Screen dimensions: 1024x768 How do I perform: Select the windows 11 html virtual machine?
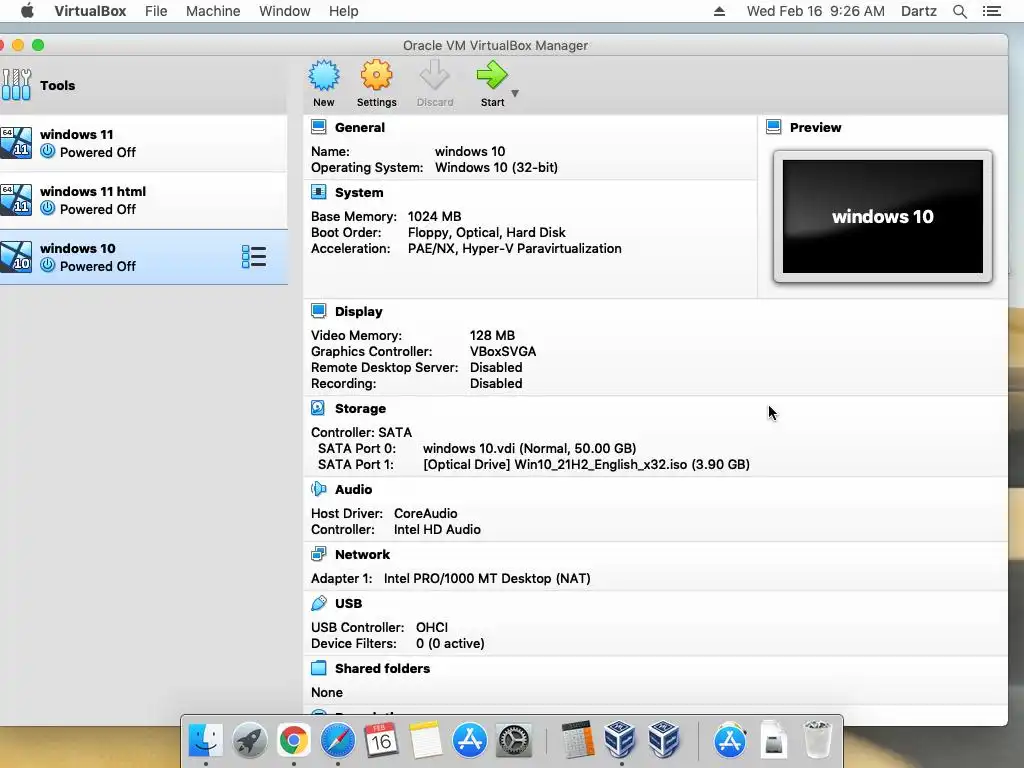tap(144, 200)
